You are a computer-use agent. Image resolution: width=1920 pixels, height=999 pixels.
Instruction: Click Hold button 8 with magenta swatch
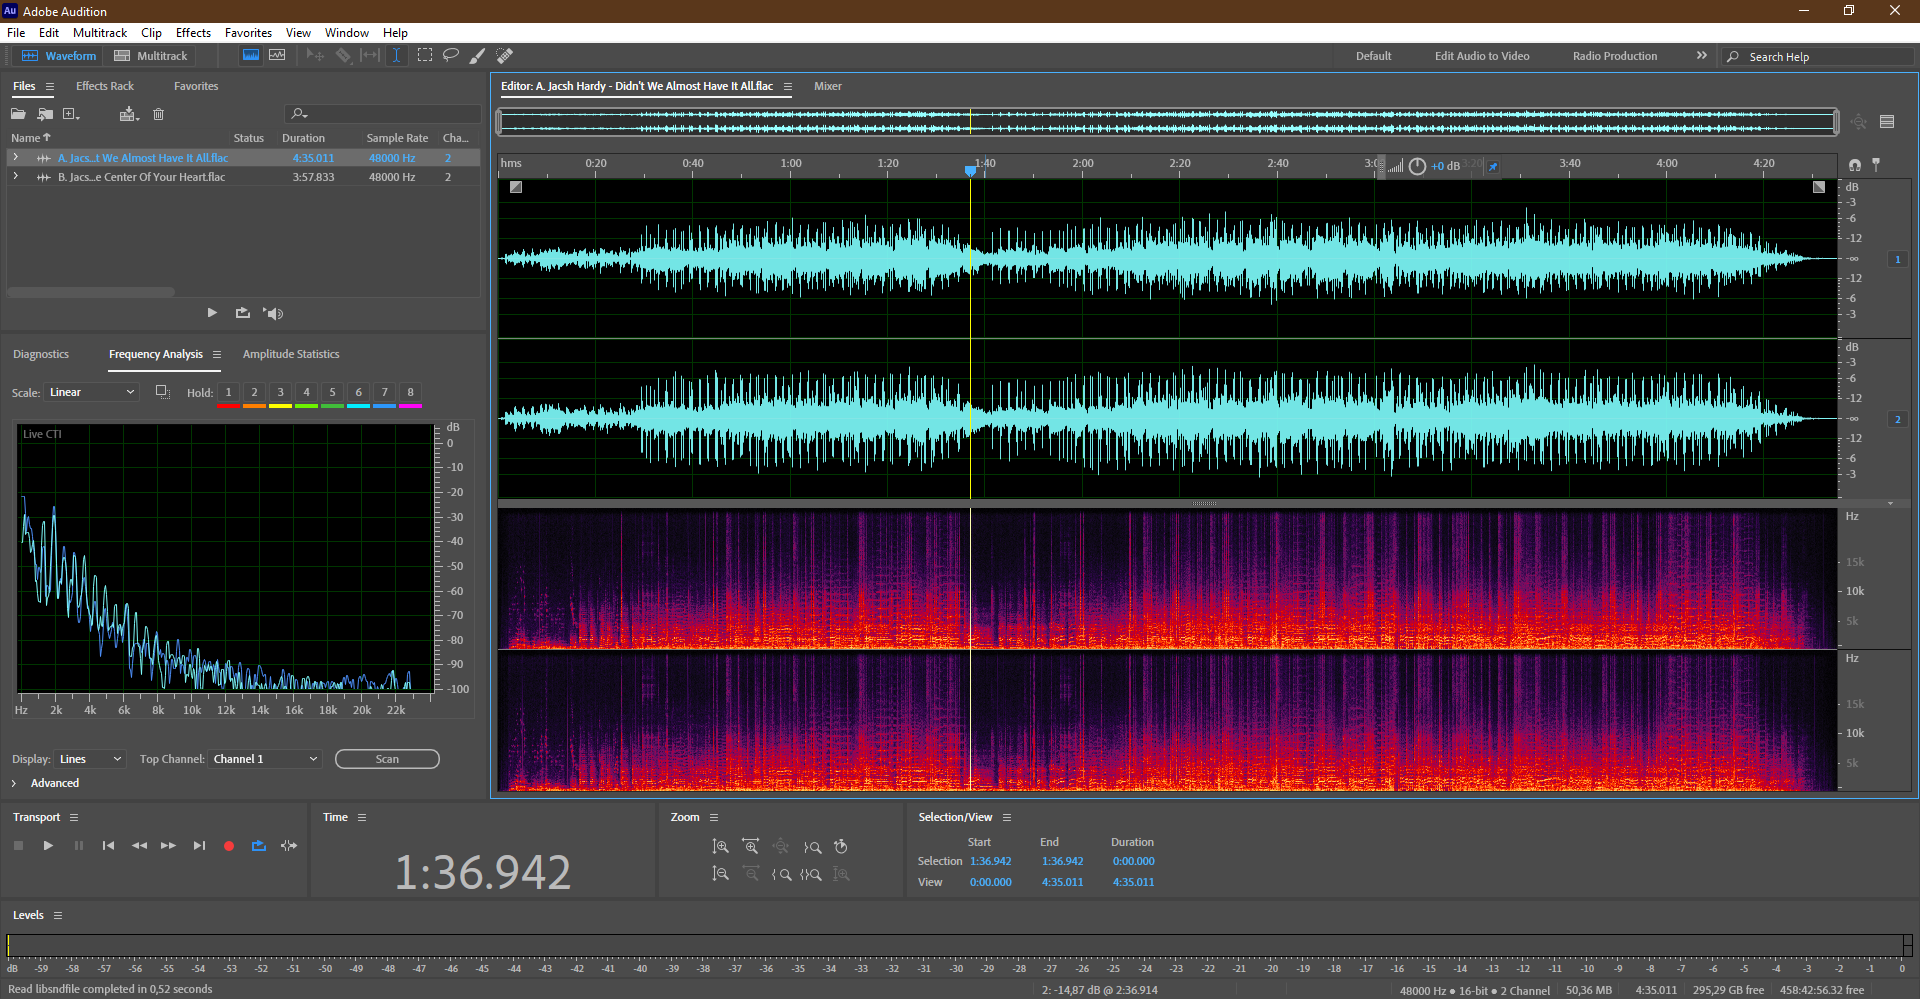[x=410, y=394]
